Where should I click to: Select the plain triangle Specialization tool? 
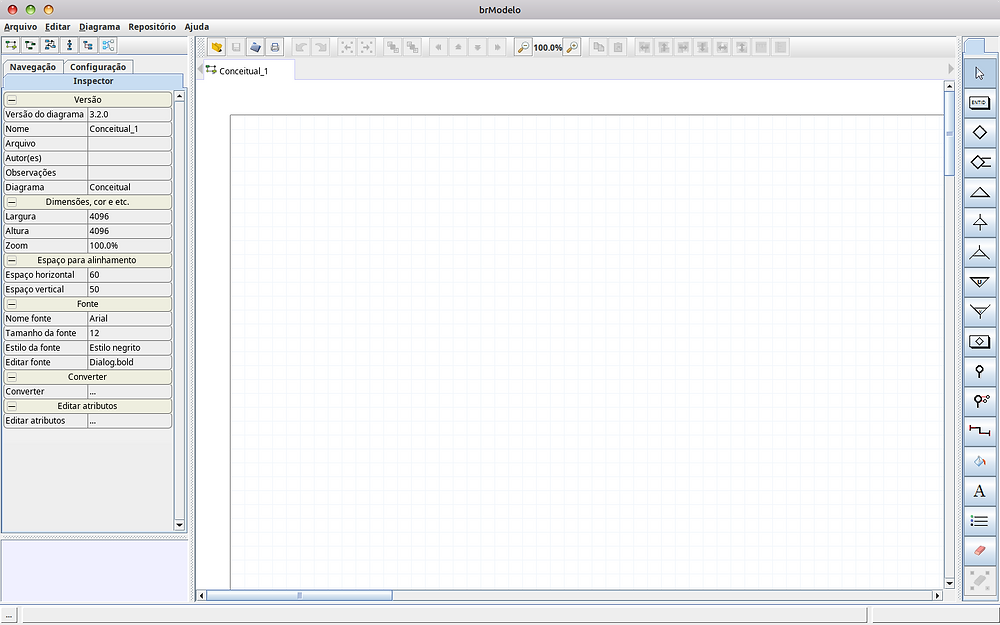(979, 192)
